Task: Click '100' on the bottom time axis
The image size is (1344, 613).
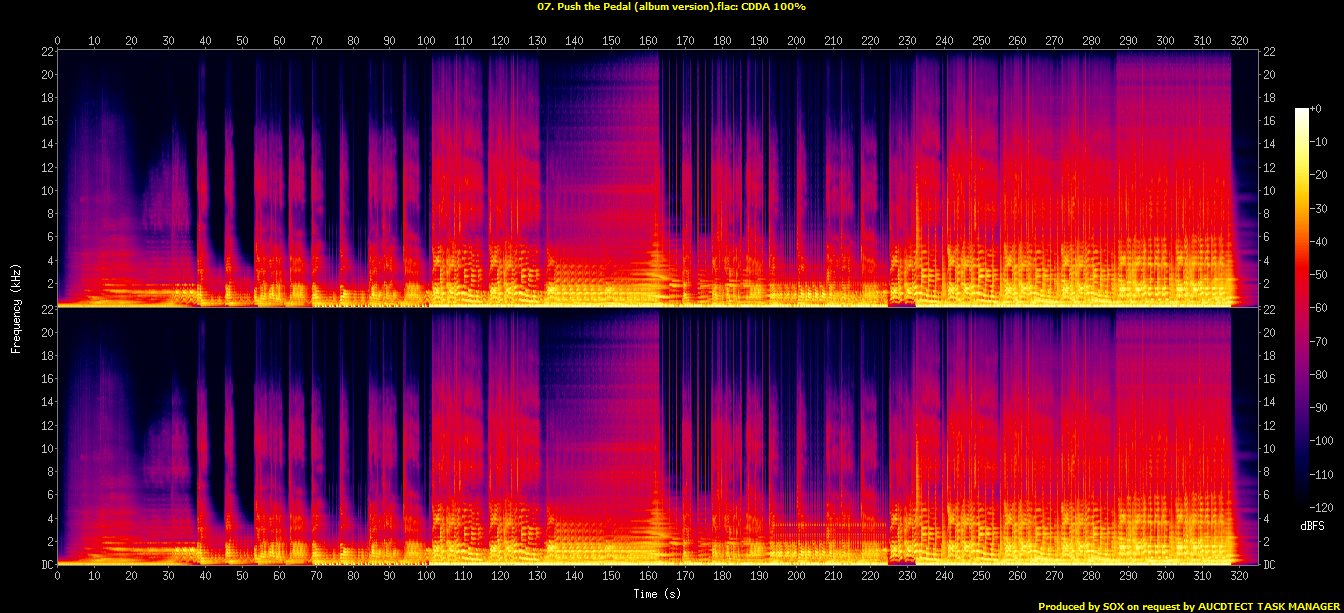Action: pos(427,576)
